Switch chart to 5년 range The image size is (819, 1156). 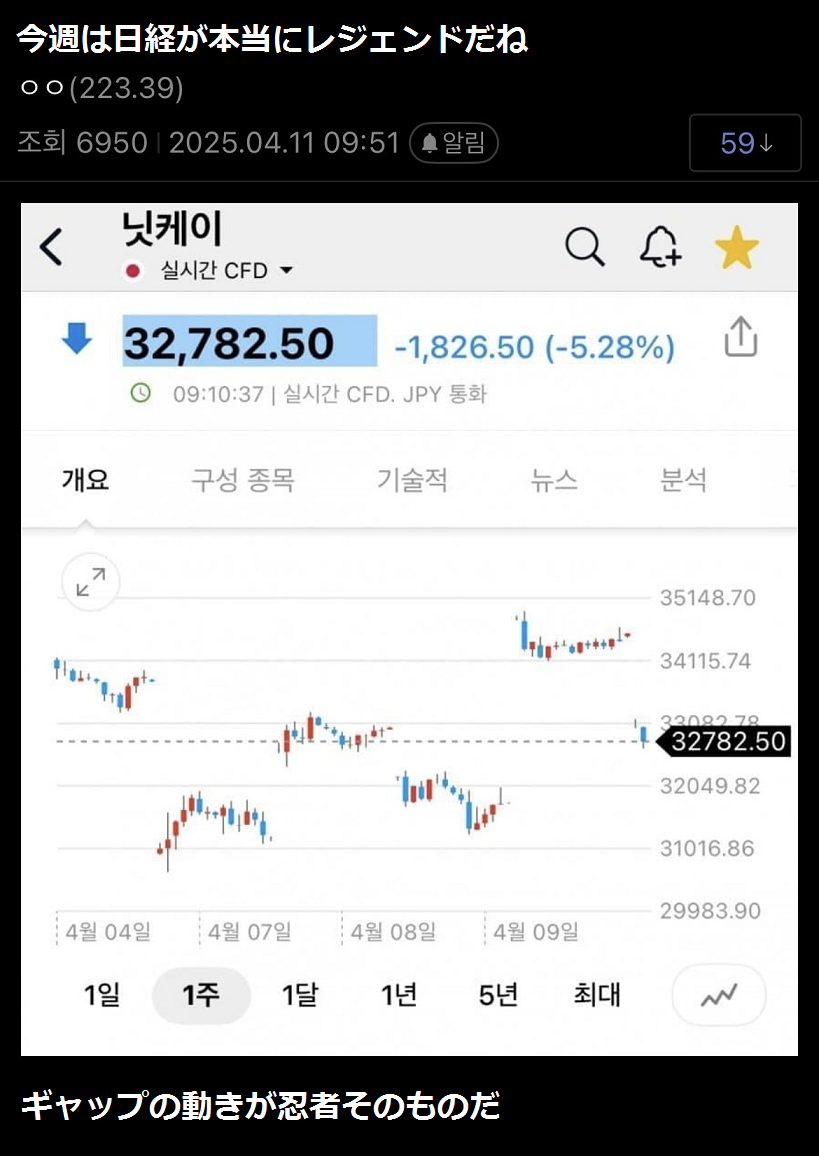498,995
